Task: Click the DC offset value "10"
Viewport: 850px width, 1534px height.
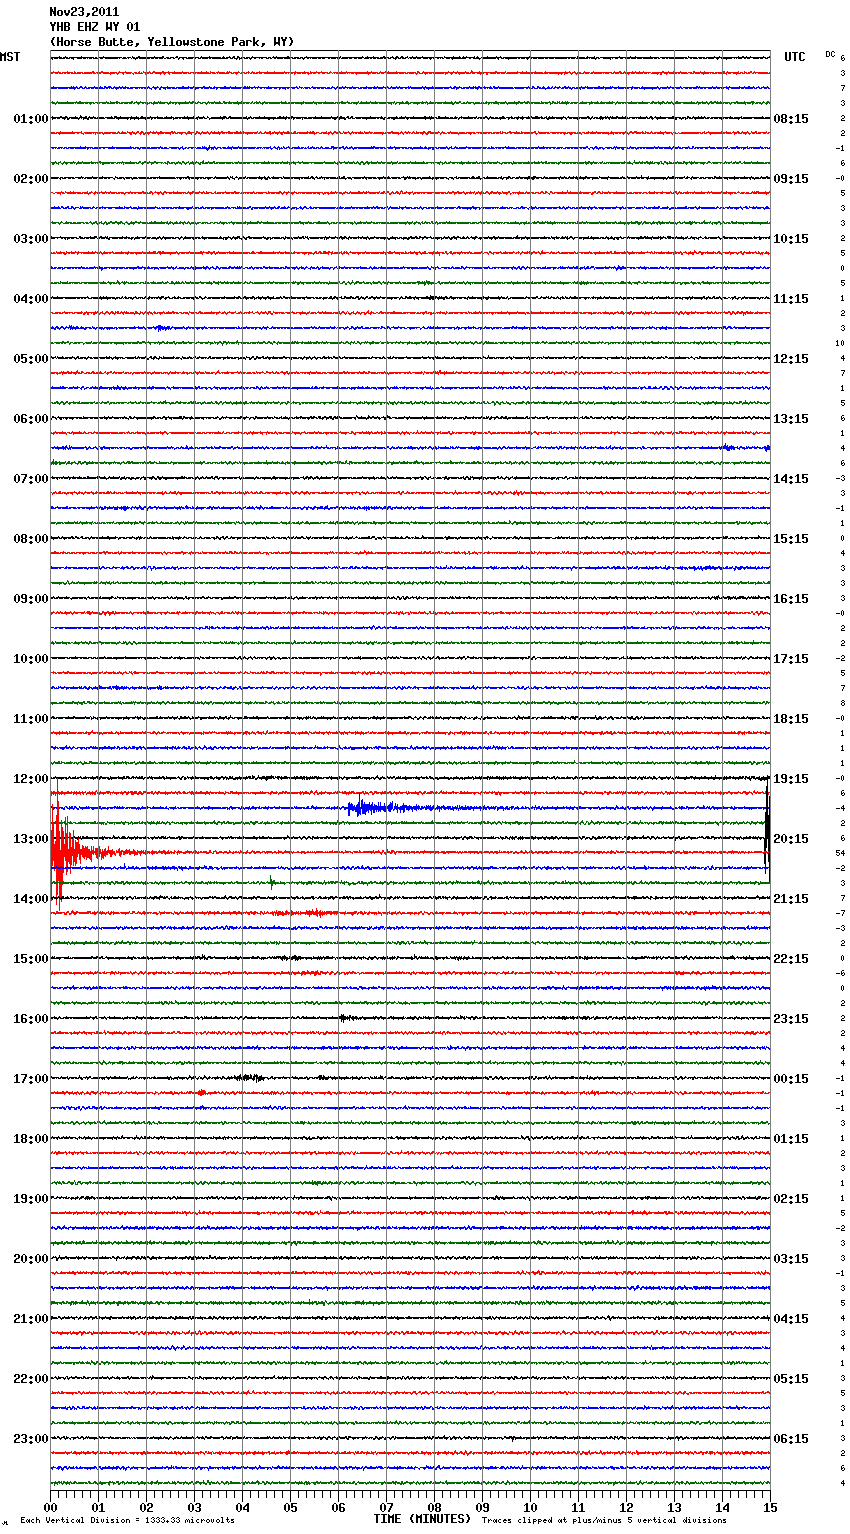Action: pos(840,343)
